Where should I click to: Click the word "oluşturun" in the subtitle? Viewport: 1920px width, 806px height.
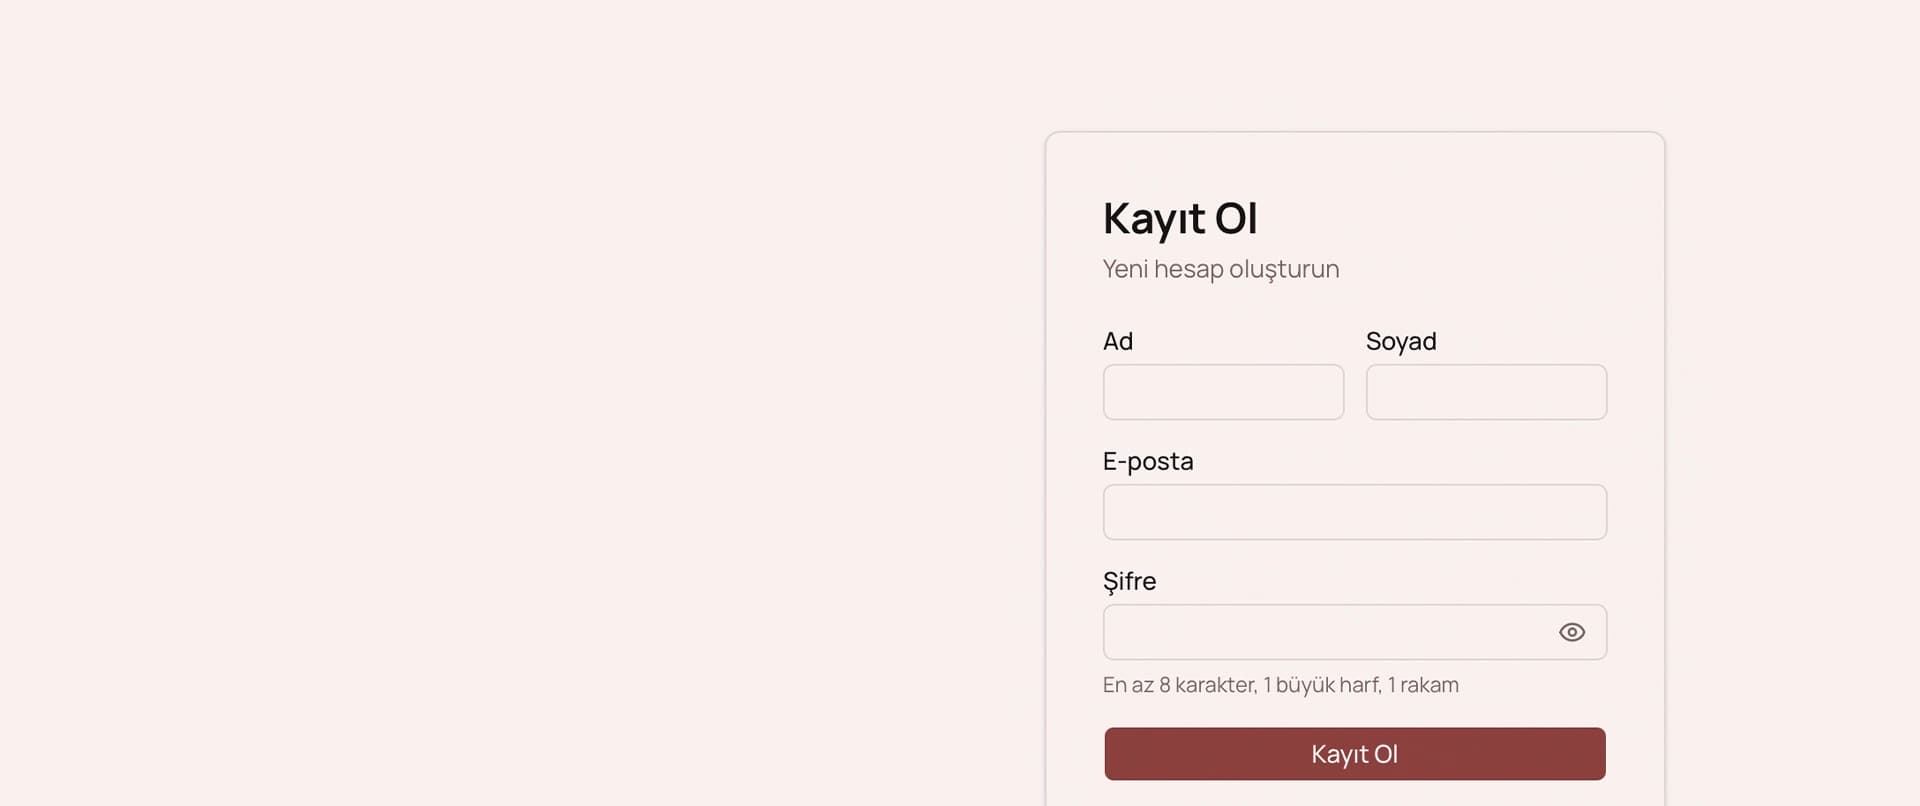[x=1283, y=269]
